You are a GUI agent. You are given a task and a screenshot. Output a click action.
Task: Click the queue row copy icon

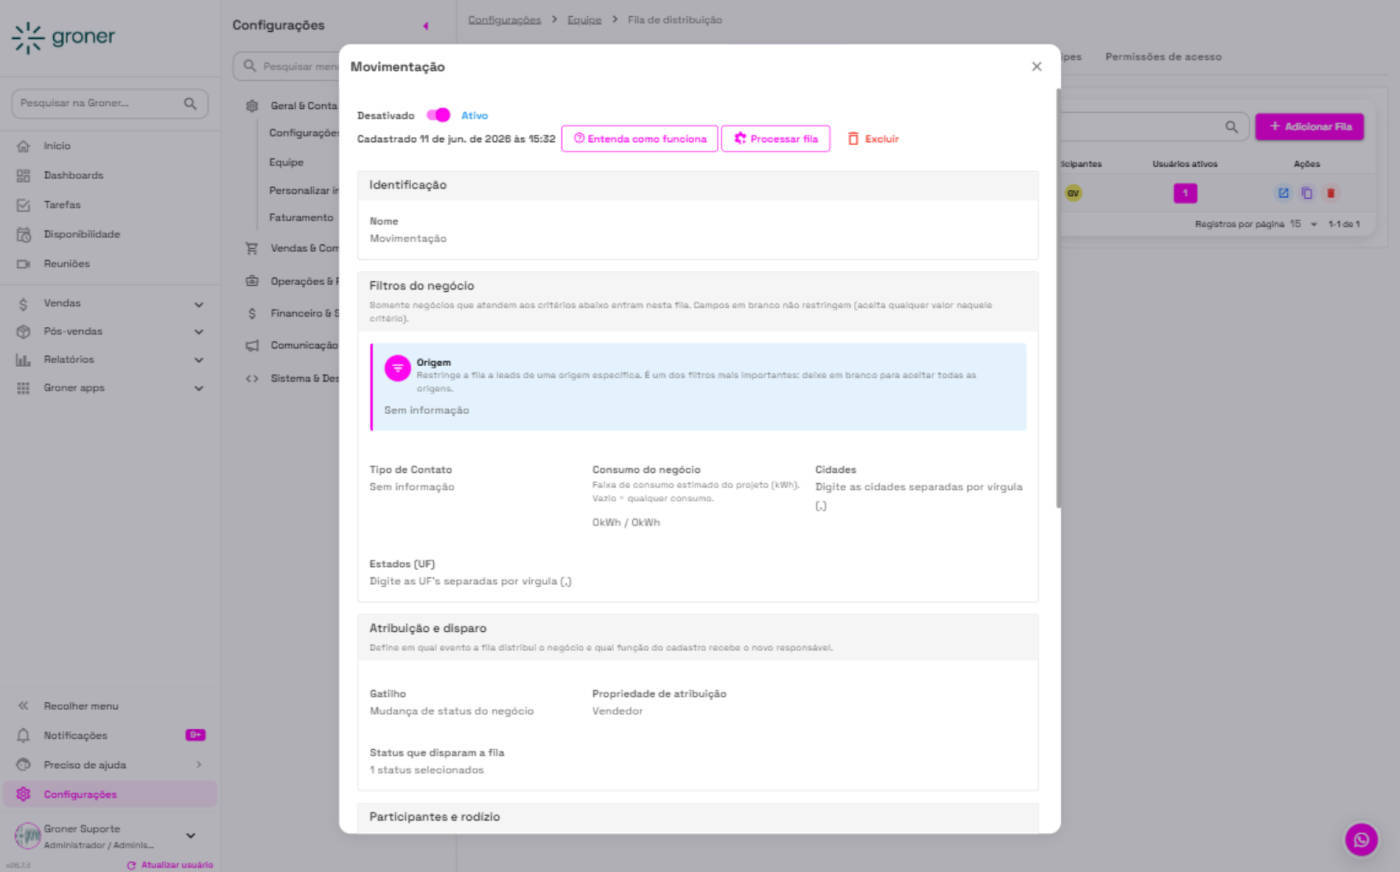(1307, 193)
